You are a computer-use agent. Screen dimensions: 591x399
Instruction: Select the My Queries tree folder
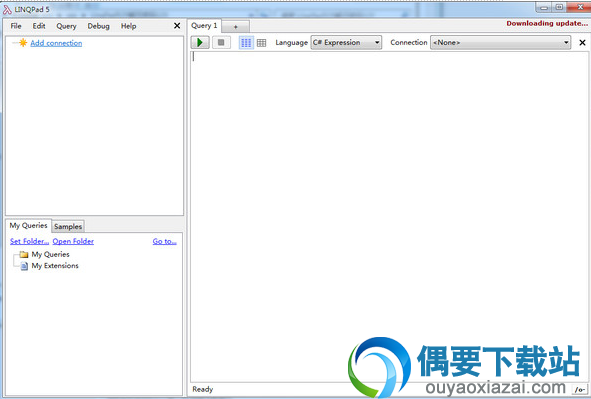point(51,254)
